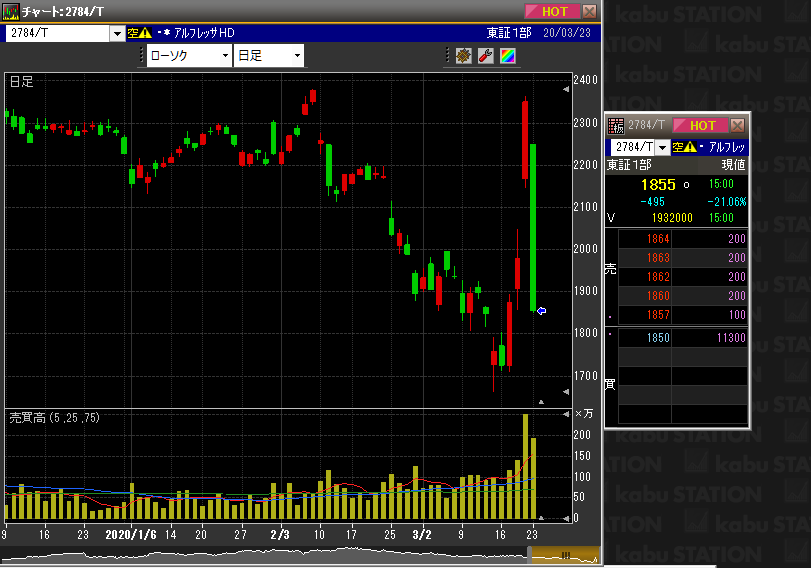Close the chart window

coord(589,11)
